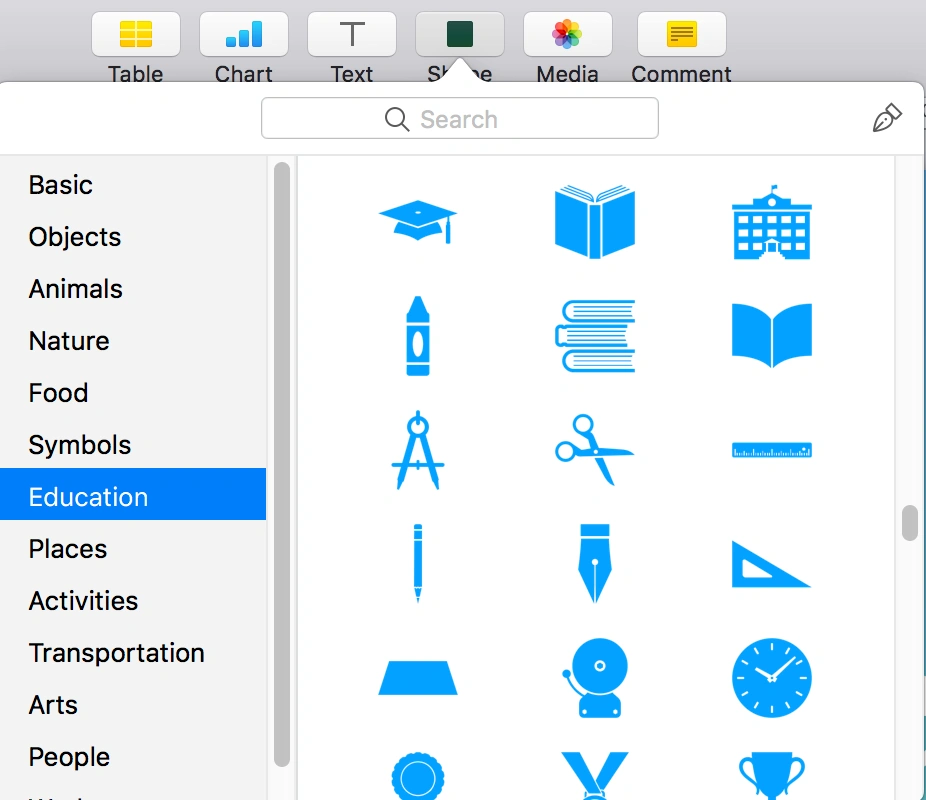The width and height of the screenshot is (926, 800).
Task: Insert the pencil shape
Action: coord(418,563)
